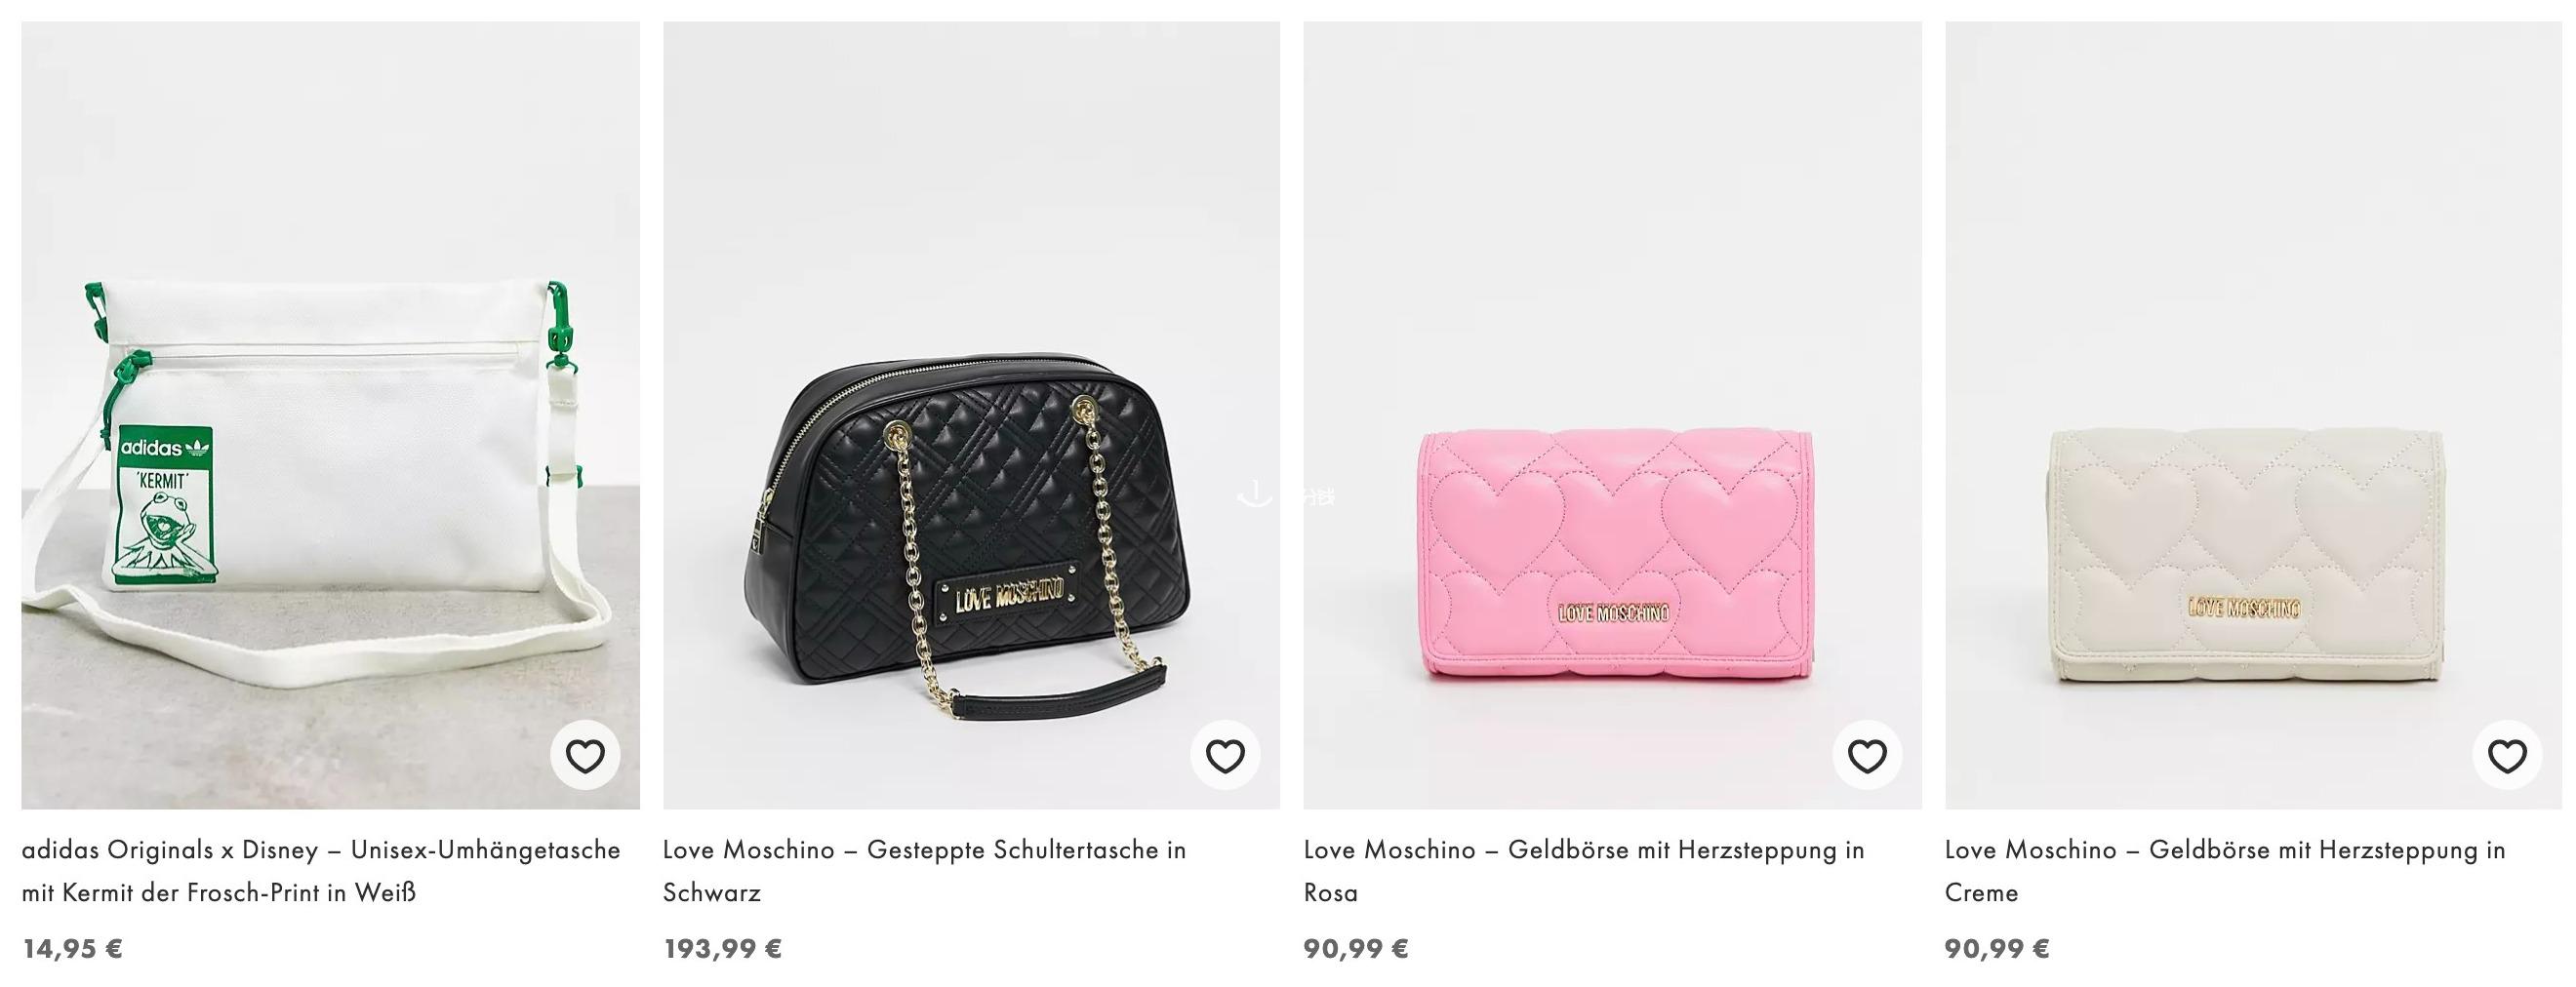This screenshot has width=2576, height=987.
Task: Open the pink heart-quilted wallet image
Action: (x=1612, y=415)
